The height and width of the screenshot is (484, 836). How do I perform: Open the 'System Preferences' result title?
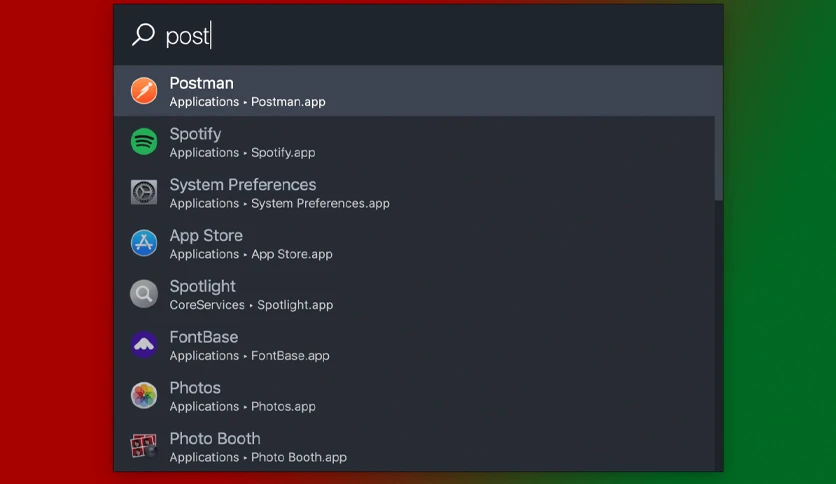tap(243, 185)
